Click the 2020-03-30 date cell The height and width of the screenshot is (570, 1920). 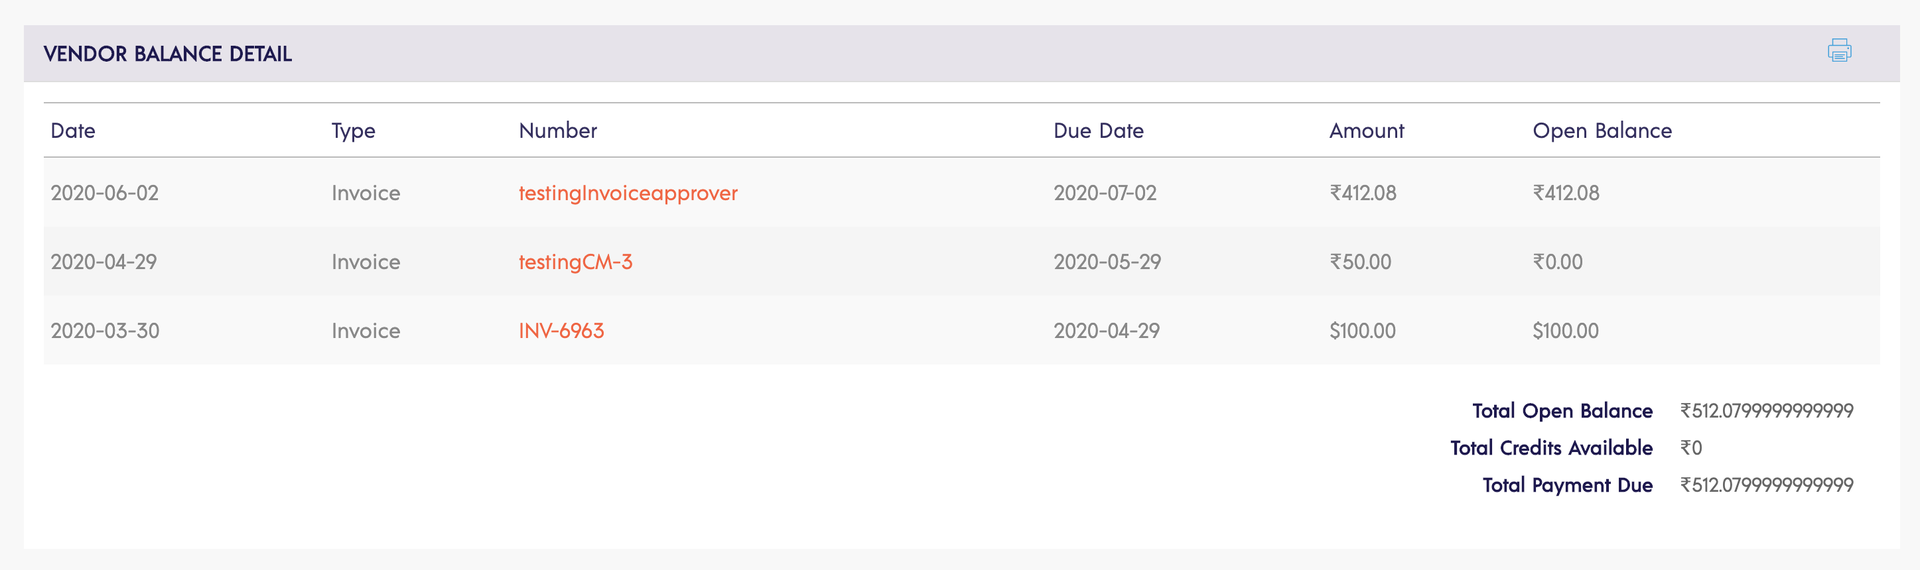point(105,331)
